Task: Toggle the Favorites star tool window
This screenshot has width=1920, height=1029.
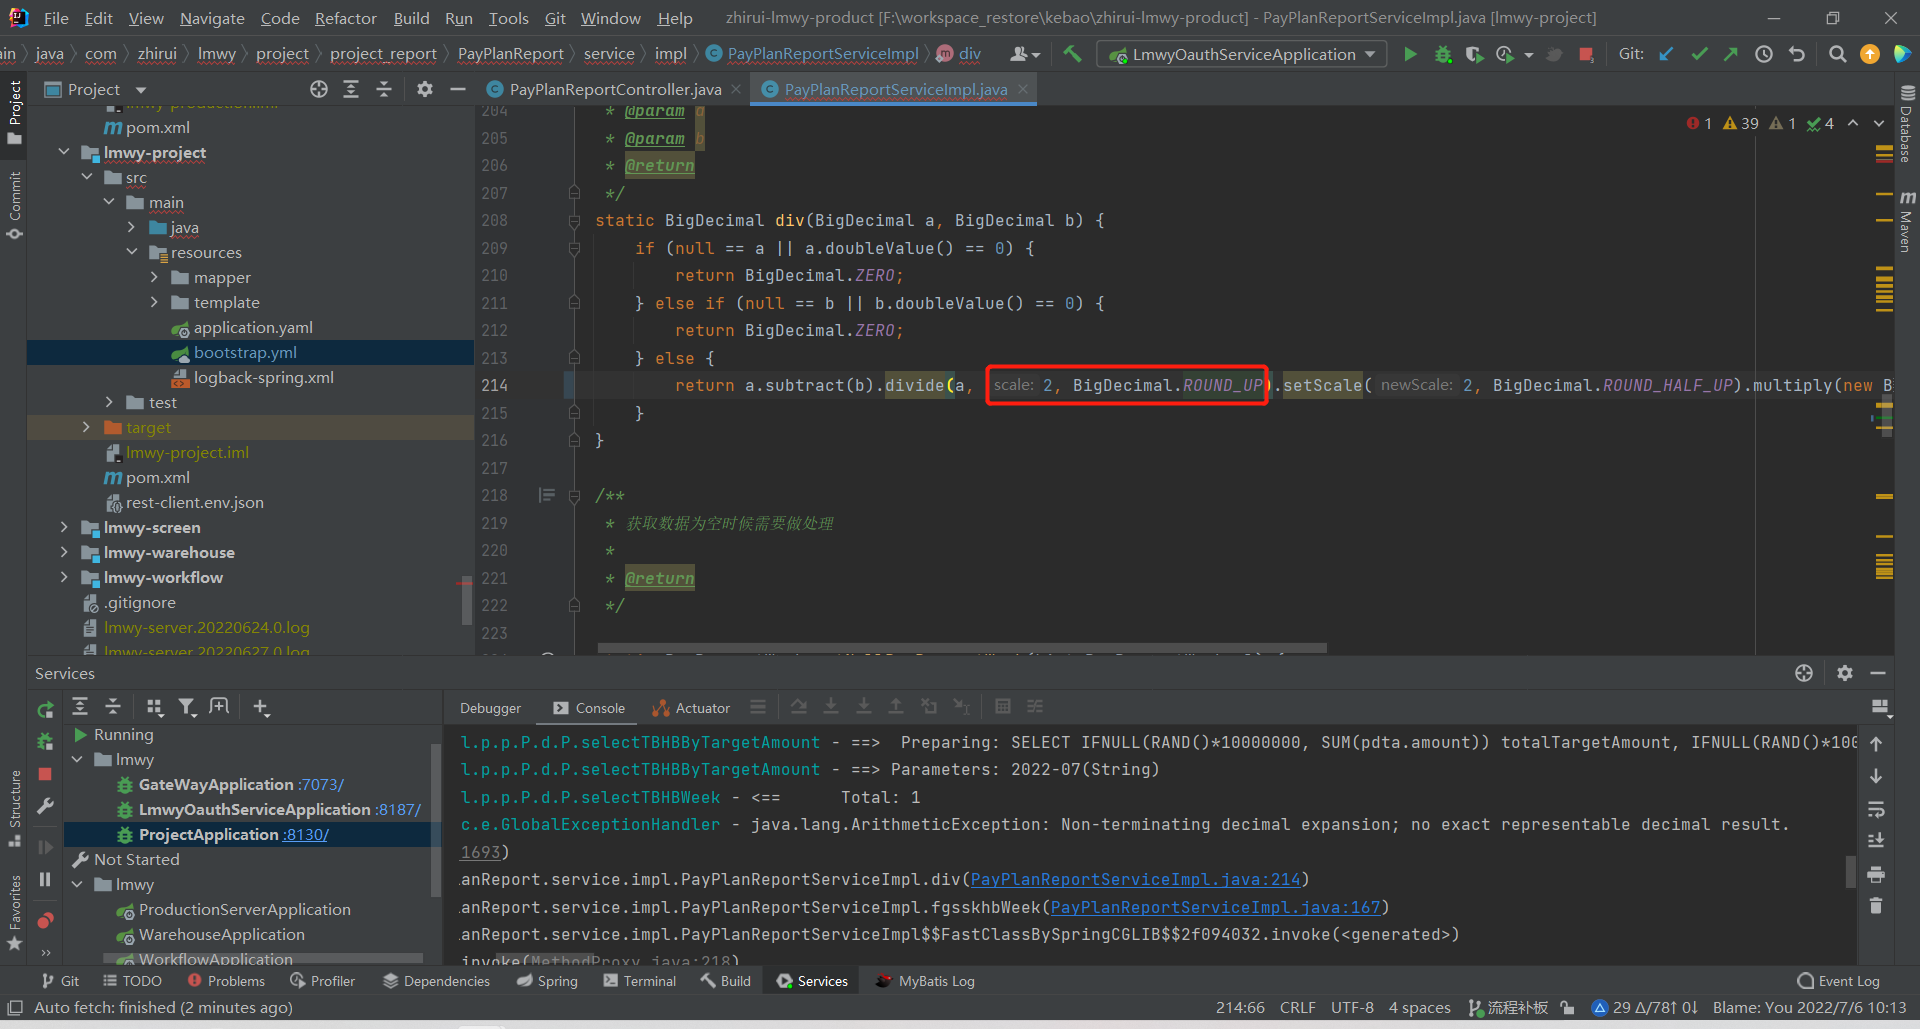Action: coord(14,943)
